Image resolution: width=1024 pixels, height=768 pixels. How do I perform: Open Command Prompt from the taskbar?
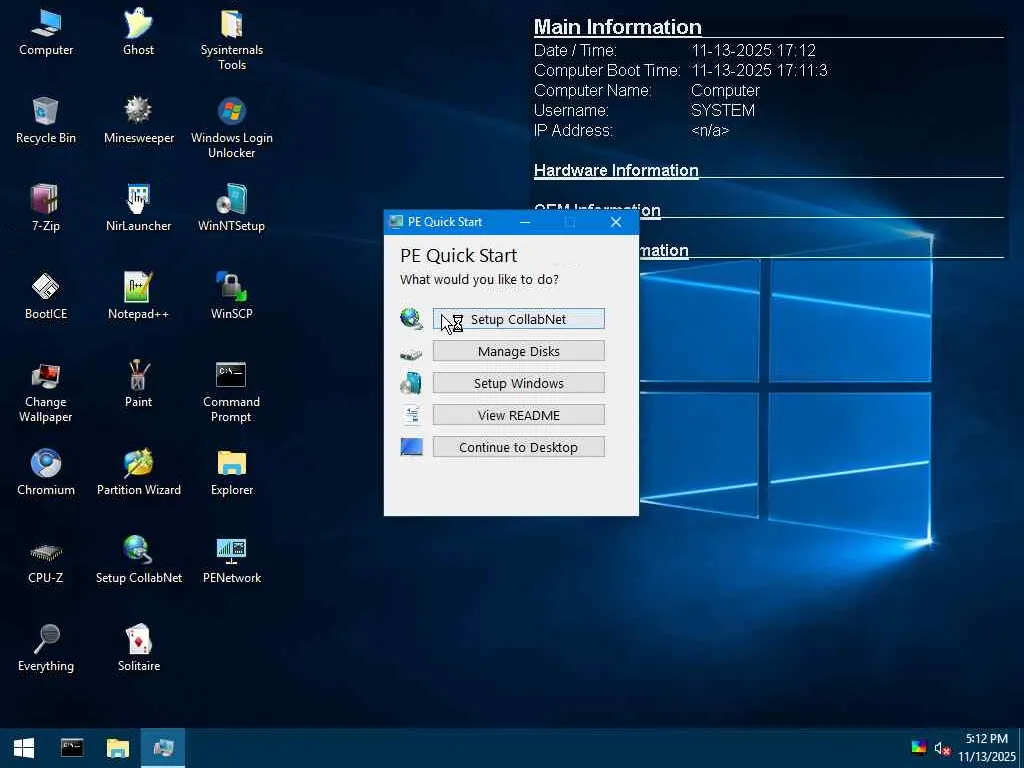(x=72, y=748)
